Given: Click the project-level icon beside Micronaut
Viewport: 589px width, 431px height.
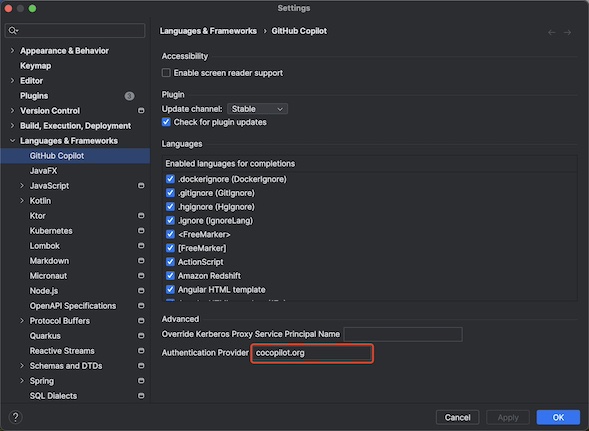Looking at the screenshot, I should point(141,276).
